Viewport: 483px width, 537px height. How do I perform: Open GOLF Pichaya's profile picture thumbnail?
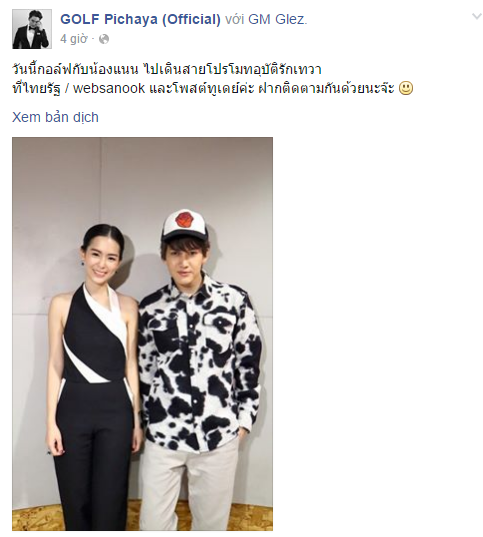pyautogui.click(x=32, y=29)
